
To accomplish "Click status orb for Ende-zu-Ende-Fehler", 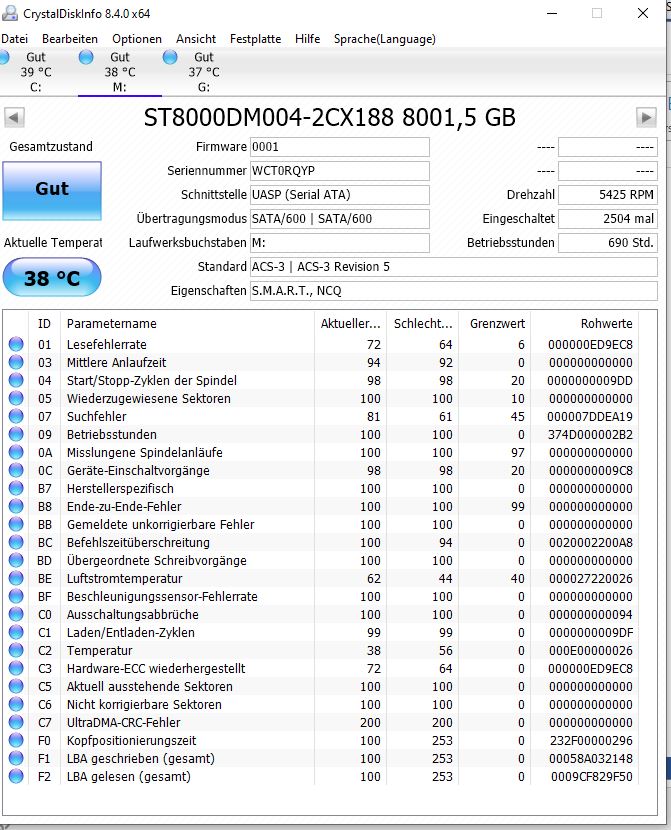I will [16, 506].
